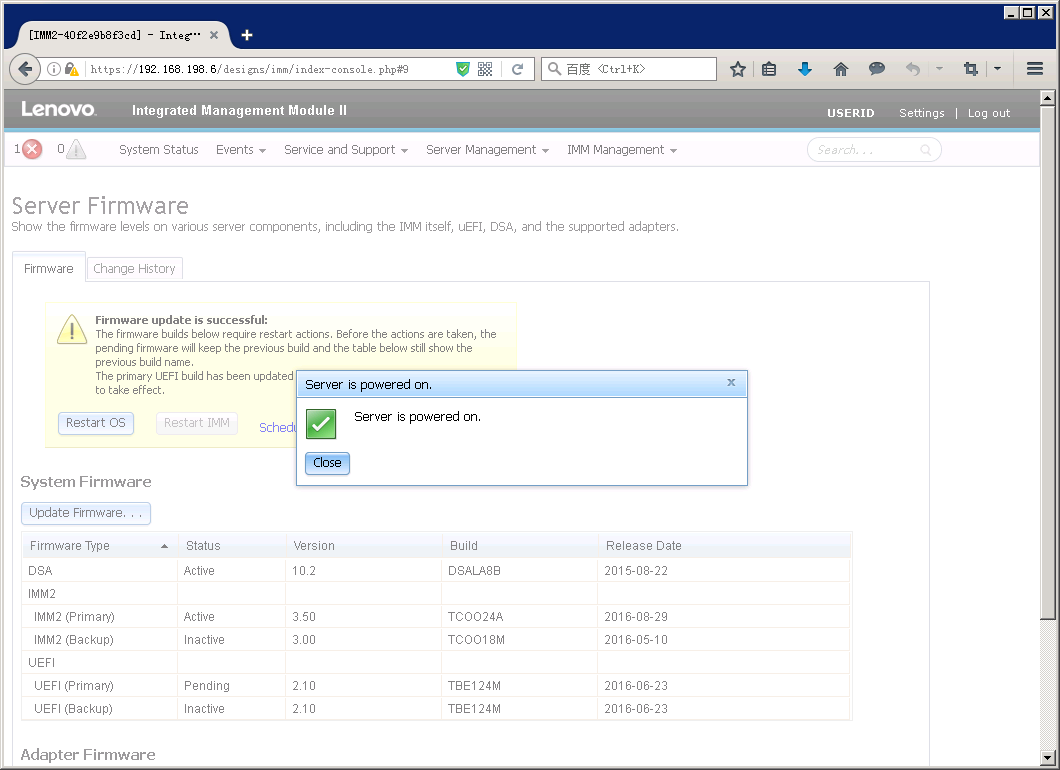Click the red error status icon
1060x770 pixels.
click(x=28, y=149)
